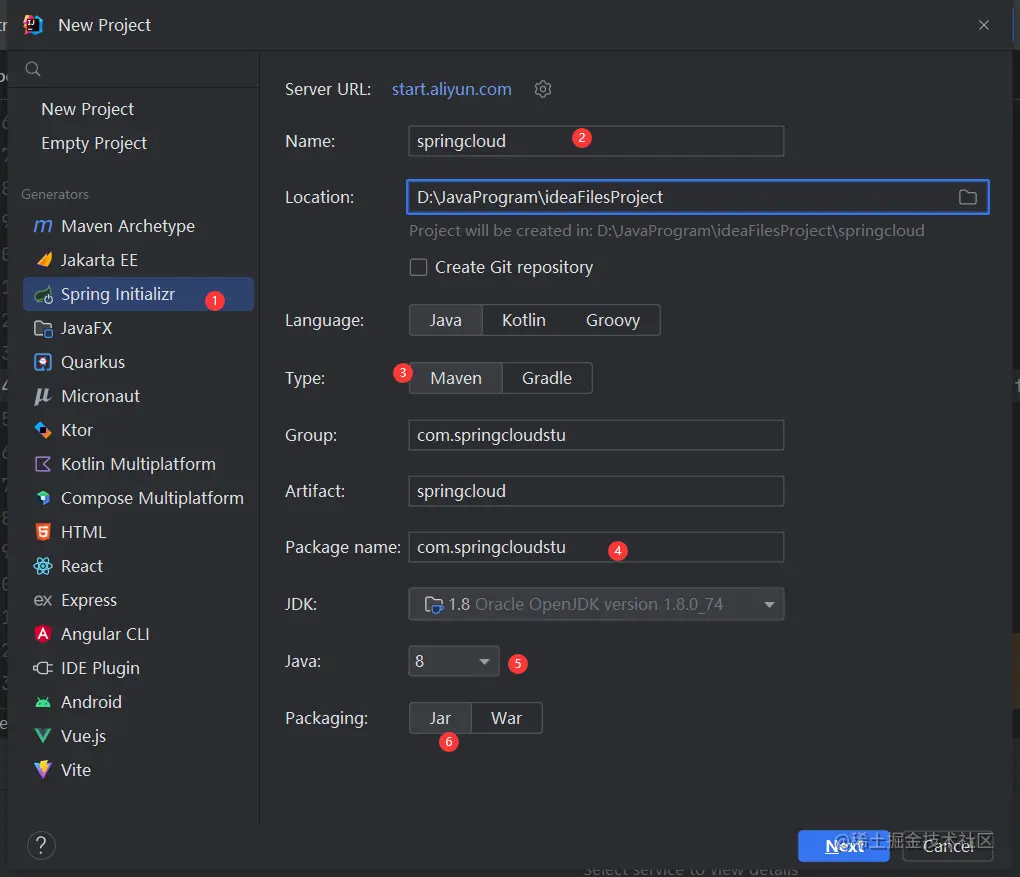The height and width of the screenshot is (877, 1020).
Task: Click the Vue.js icon
Action: (x=43, y=736)
